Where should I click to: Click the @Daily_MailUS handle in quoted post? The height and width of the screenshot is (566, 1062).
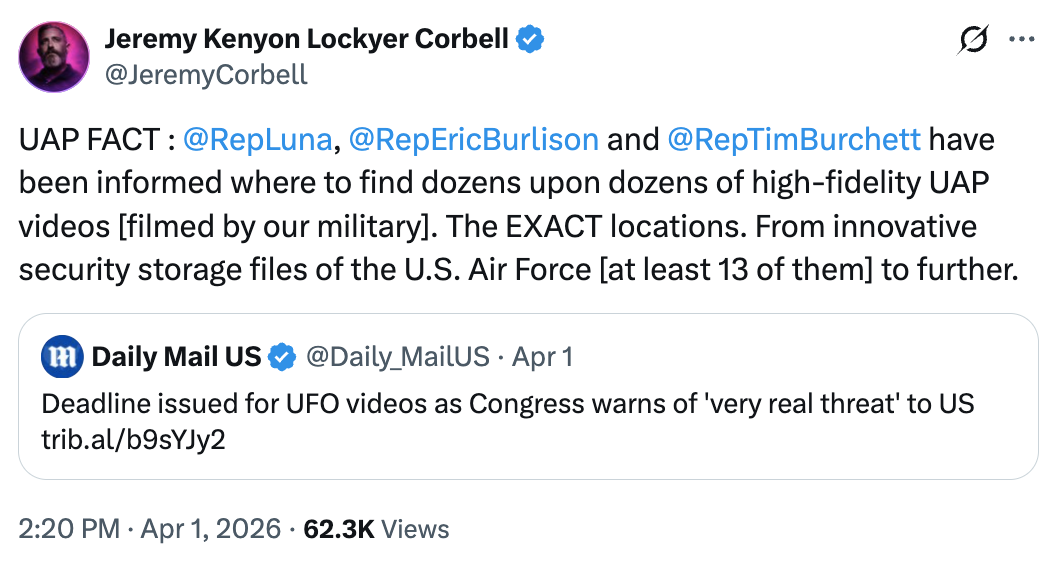tap(397, 357)
